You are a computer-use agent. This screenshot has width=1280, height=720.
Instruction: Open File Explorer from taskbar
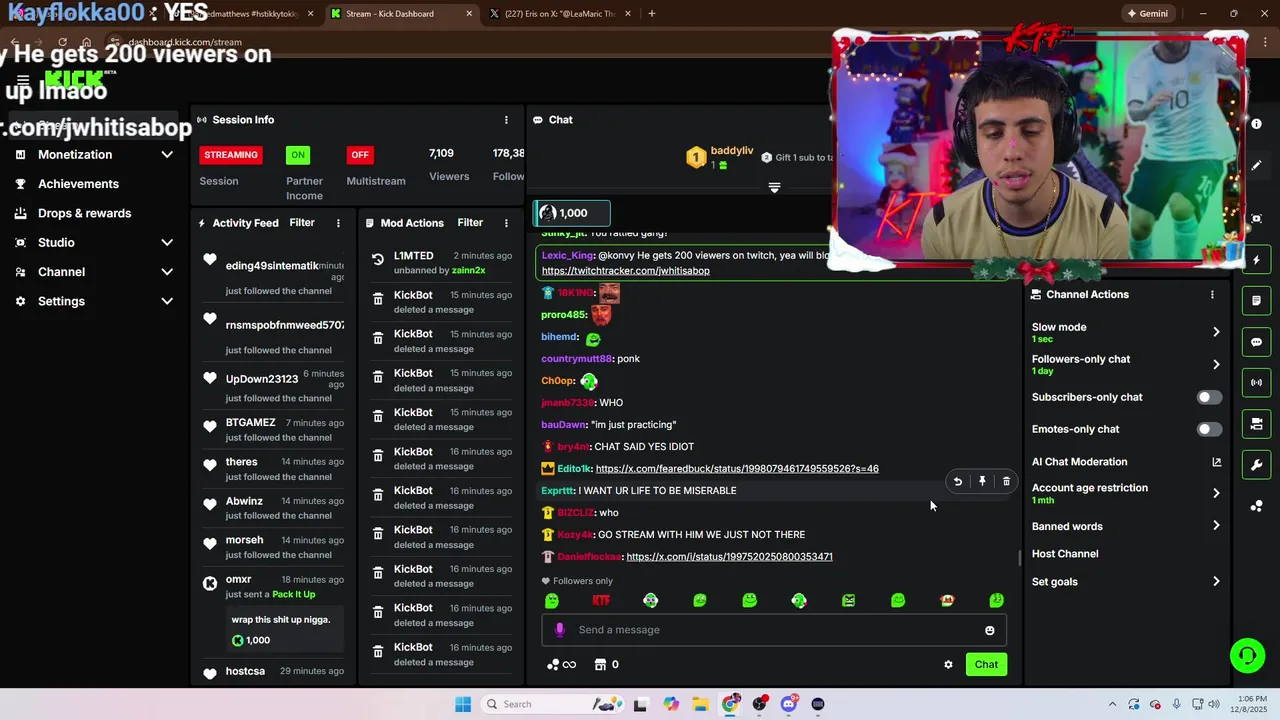click(700, 704)
